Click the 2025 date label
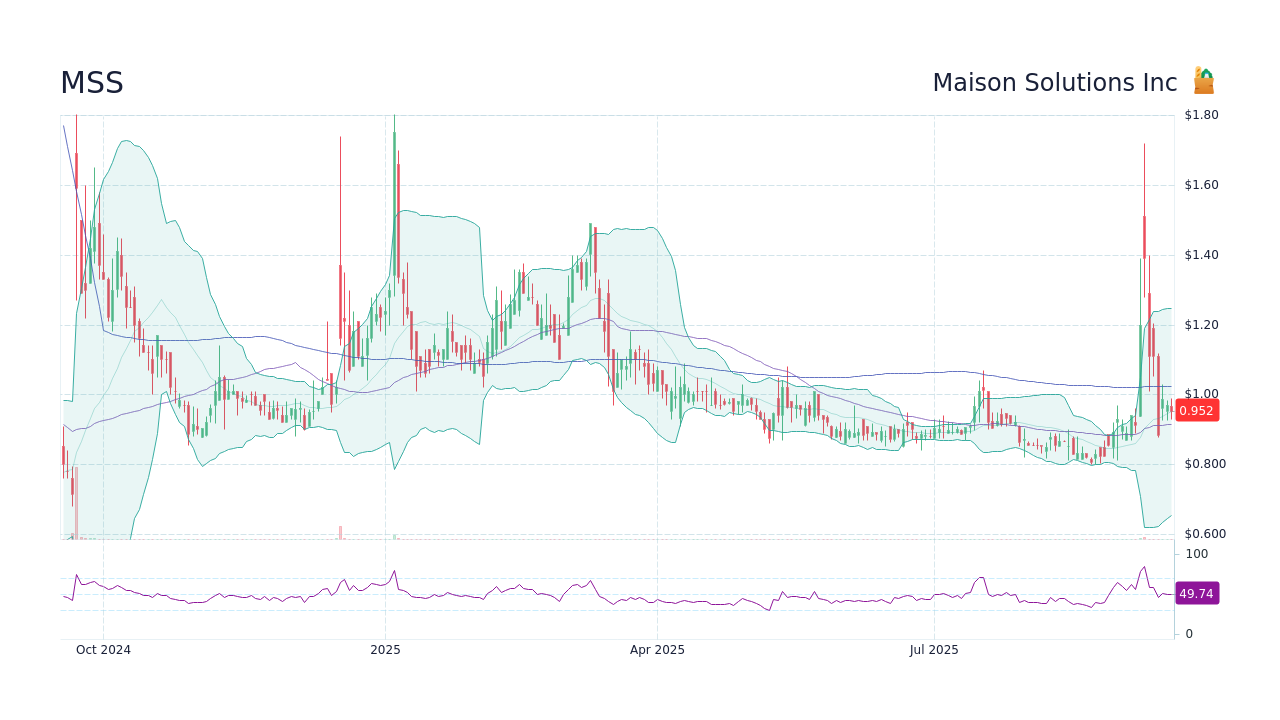The image size is (1280, 720). pyautogui.click(x=385, y=650)
